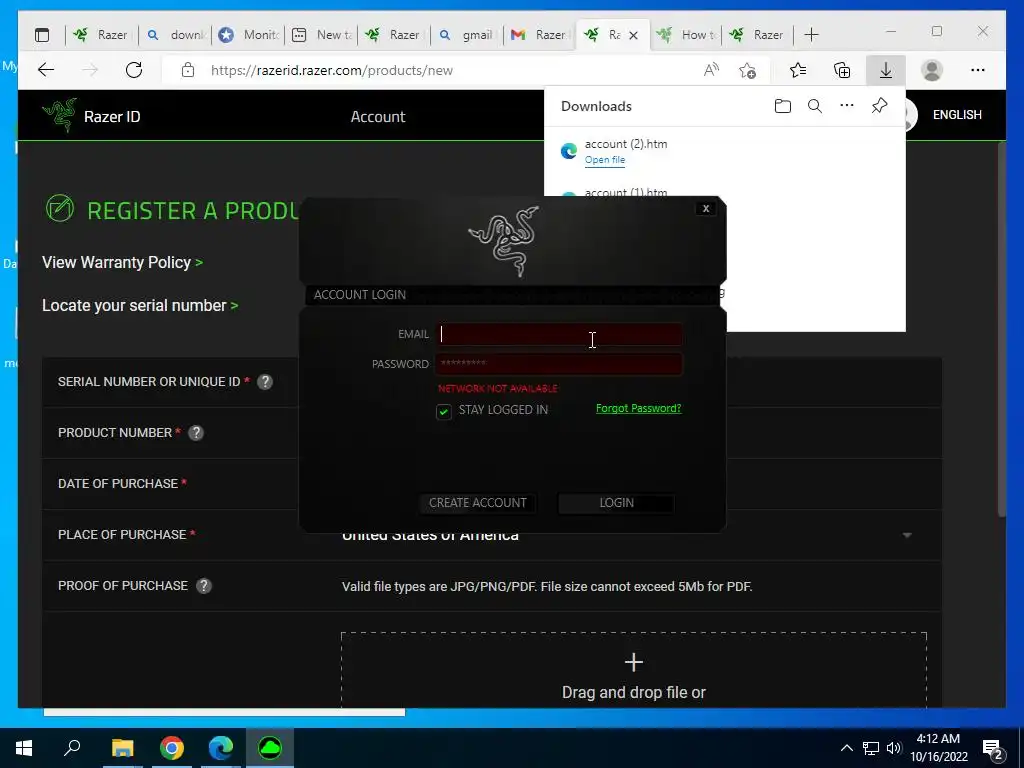The image size is (1024, 768).
Task: Switch to the Monitor tab
Action: pyautogui.click(x=248, y=35)
